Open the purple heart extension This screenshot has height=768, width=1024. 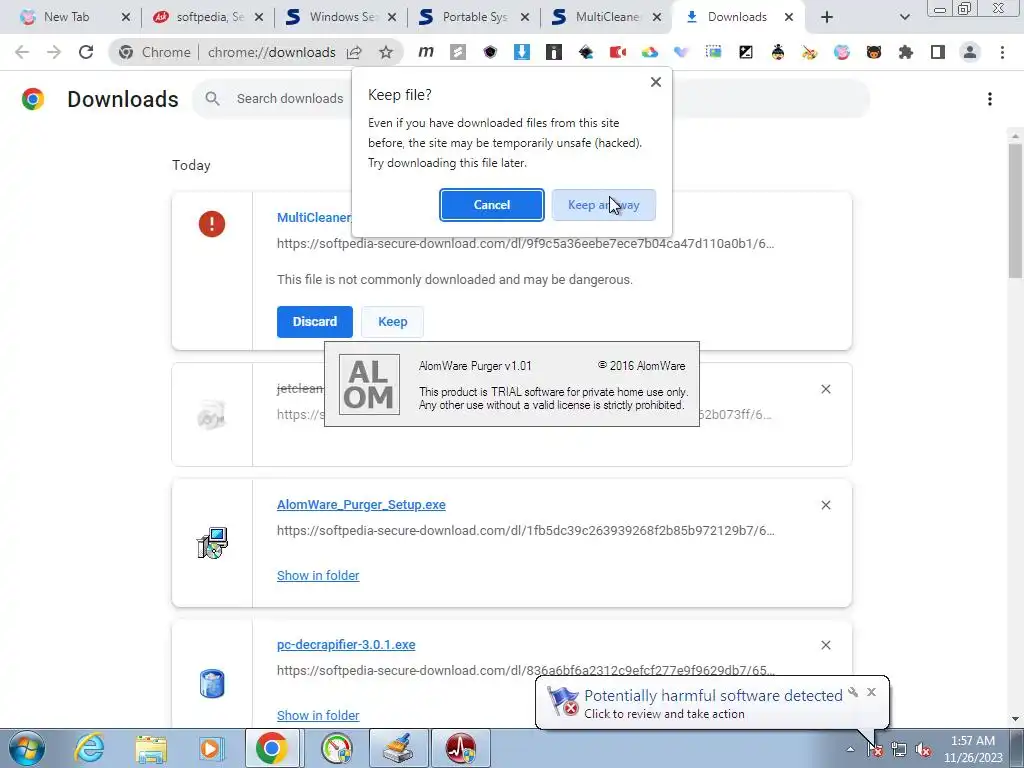click(681, 52)
